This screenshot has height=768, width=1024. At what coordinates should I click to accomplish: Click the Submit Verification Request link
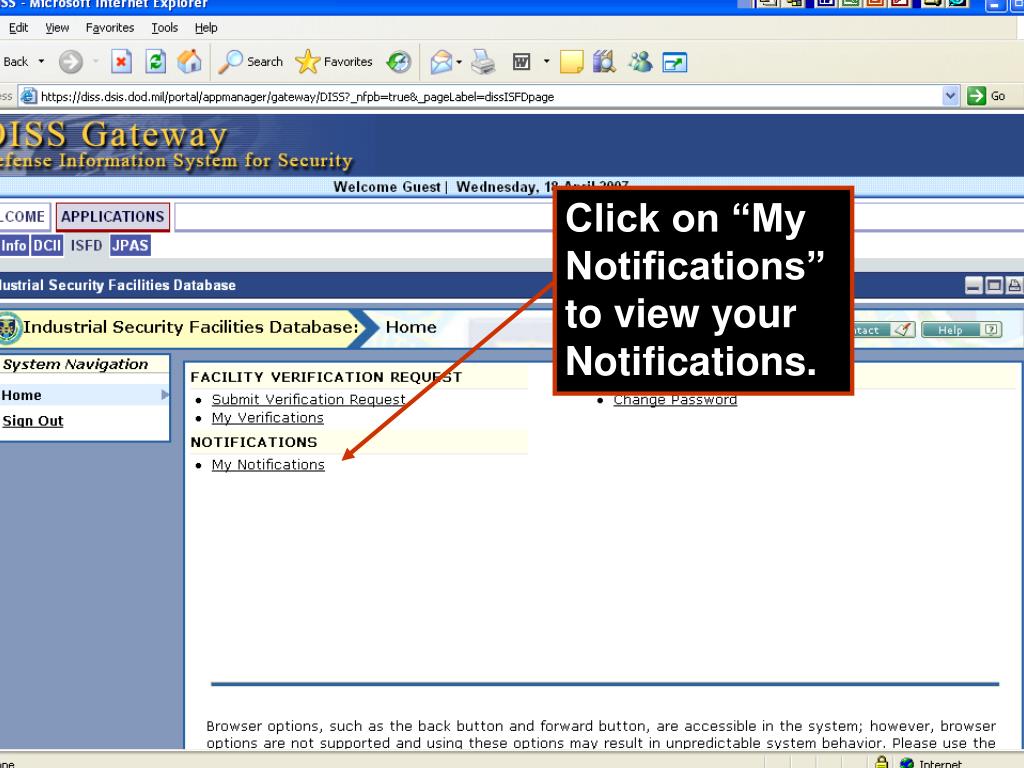coord(308,399)
